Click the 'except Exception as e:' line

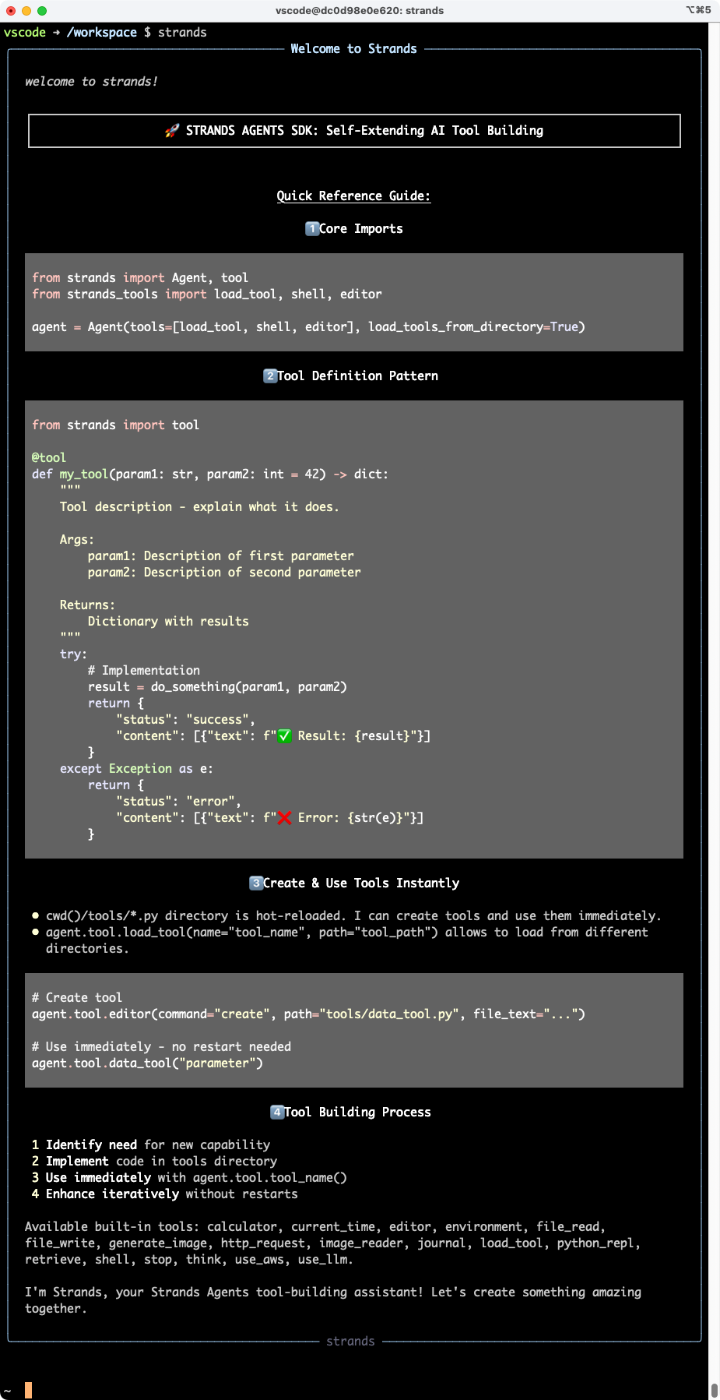(137, 769)
